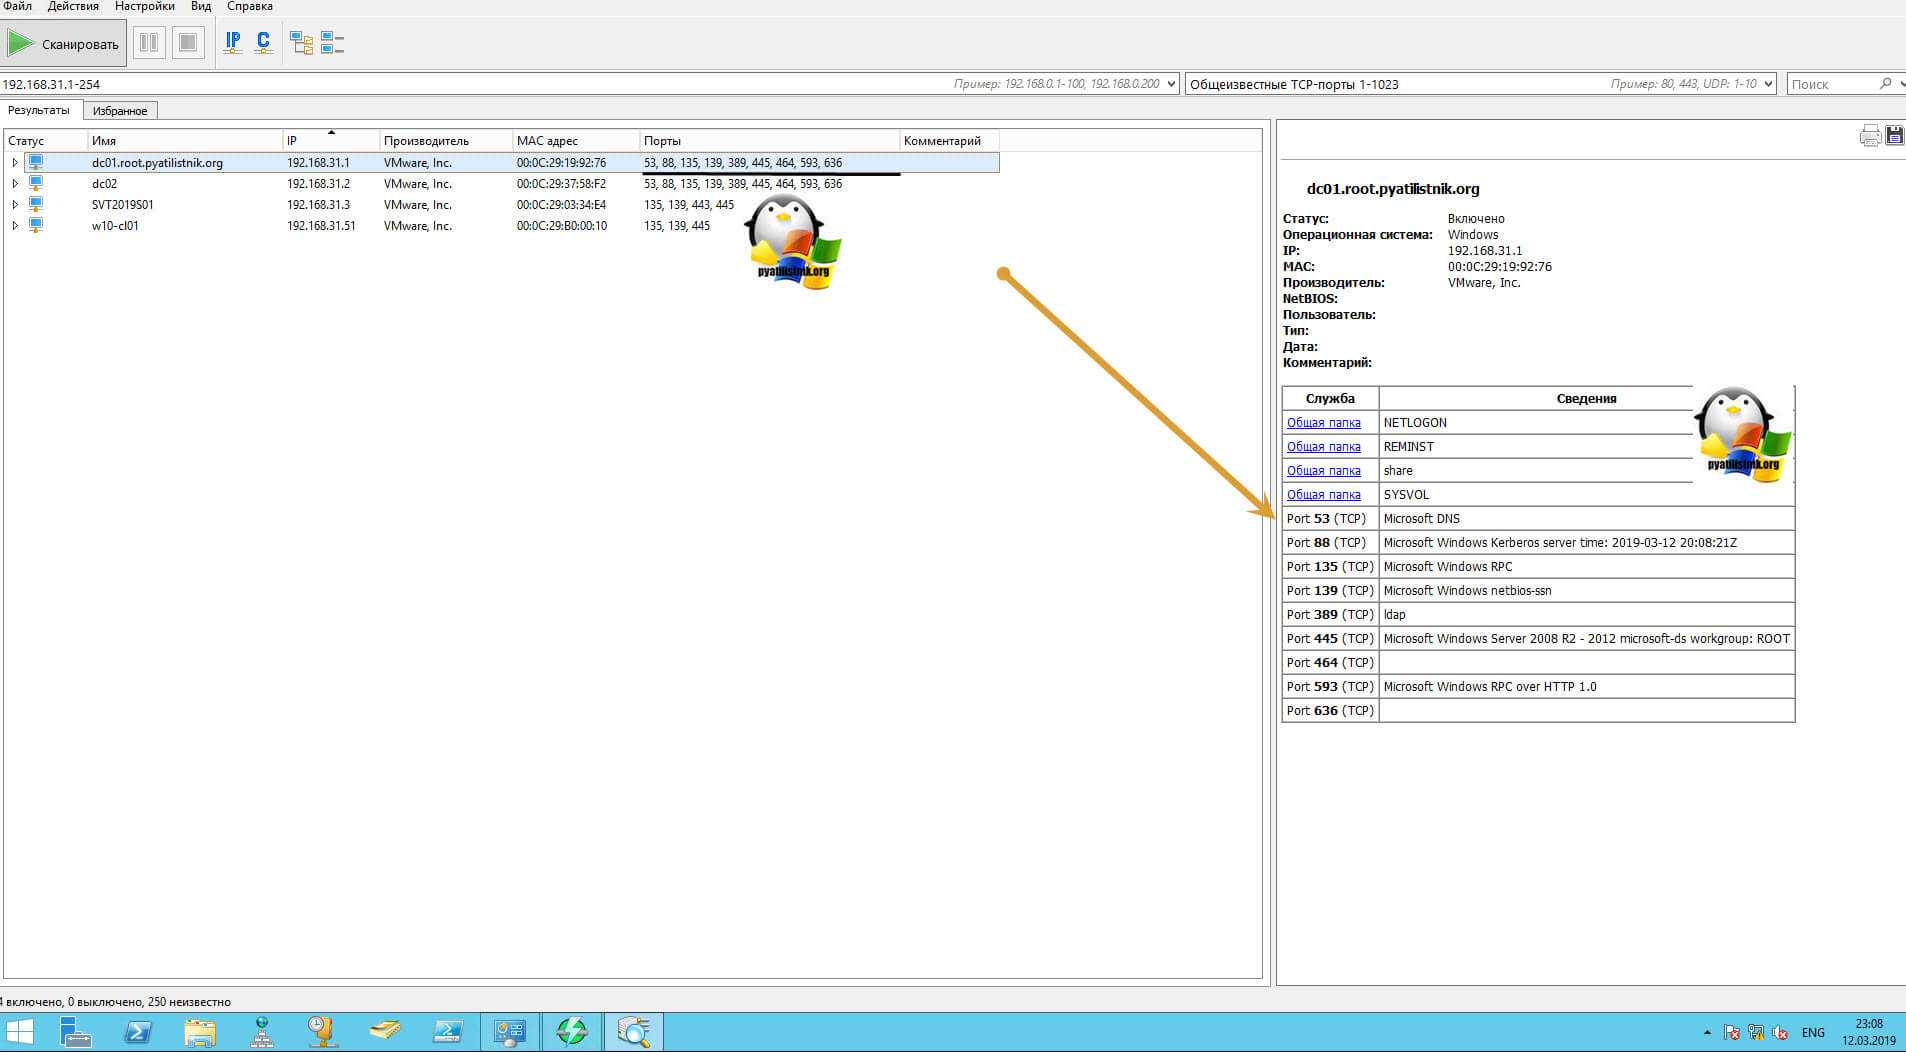Click the blue IP toolbar icon
Screen dimensions: 1906x1052
point(233,42)
